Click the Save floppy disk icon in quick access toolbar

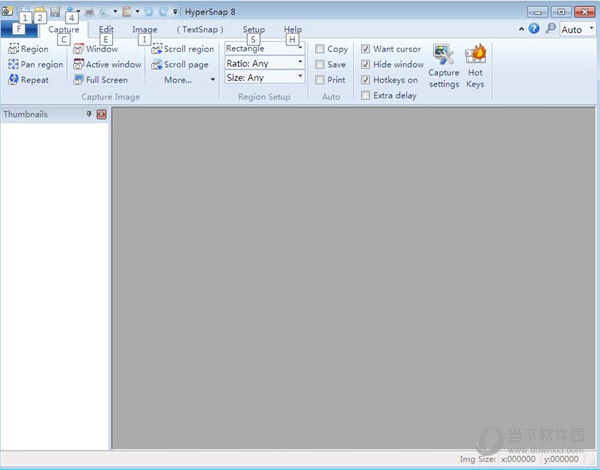click(55, 11)
